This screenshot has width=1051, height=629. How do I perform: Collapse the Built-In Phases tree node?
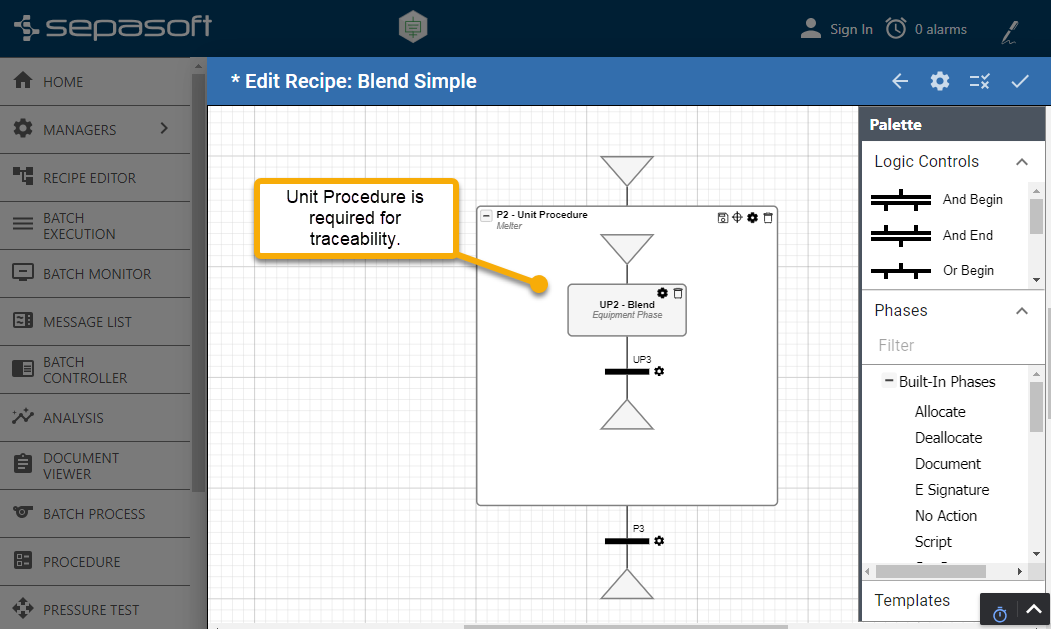tap(888, 381)
